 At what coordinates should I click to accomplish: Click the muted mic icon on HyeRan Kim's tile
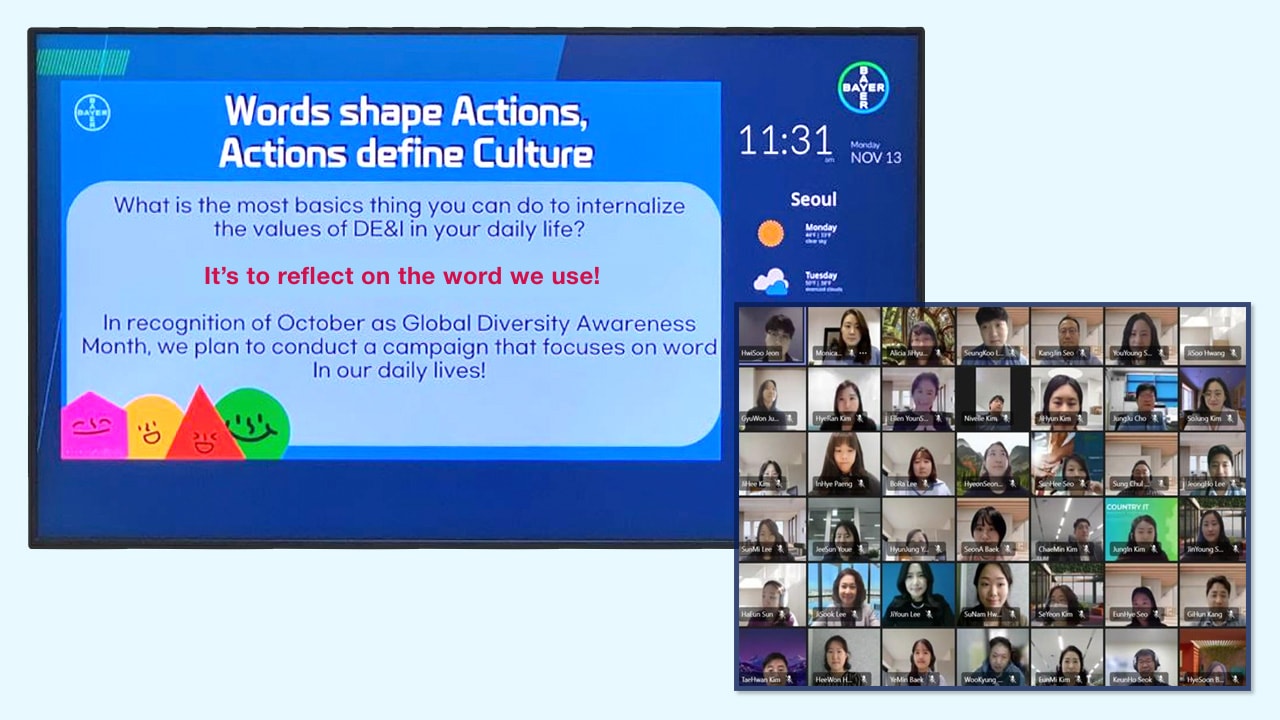pos(860,418)
